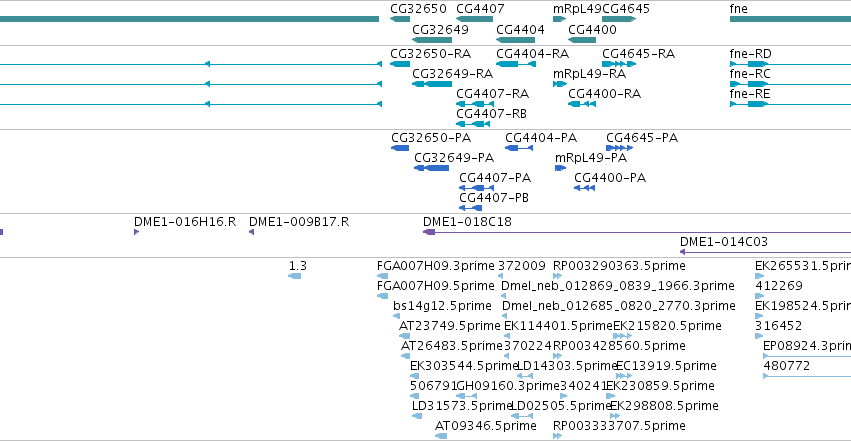
Task: Click the CG32649-PA protein label
Action: (x=454, y=158)
